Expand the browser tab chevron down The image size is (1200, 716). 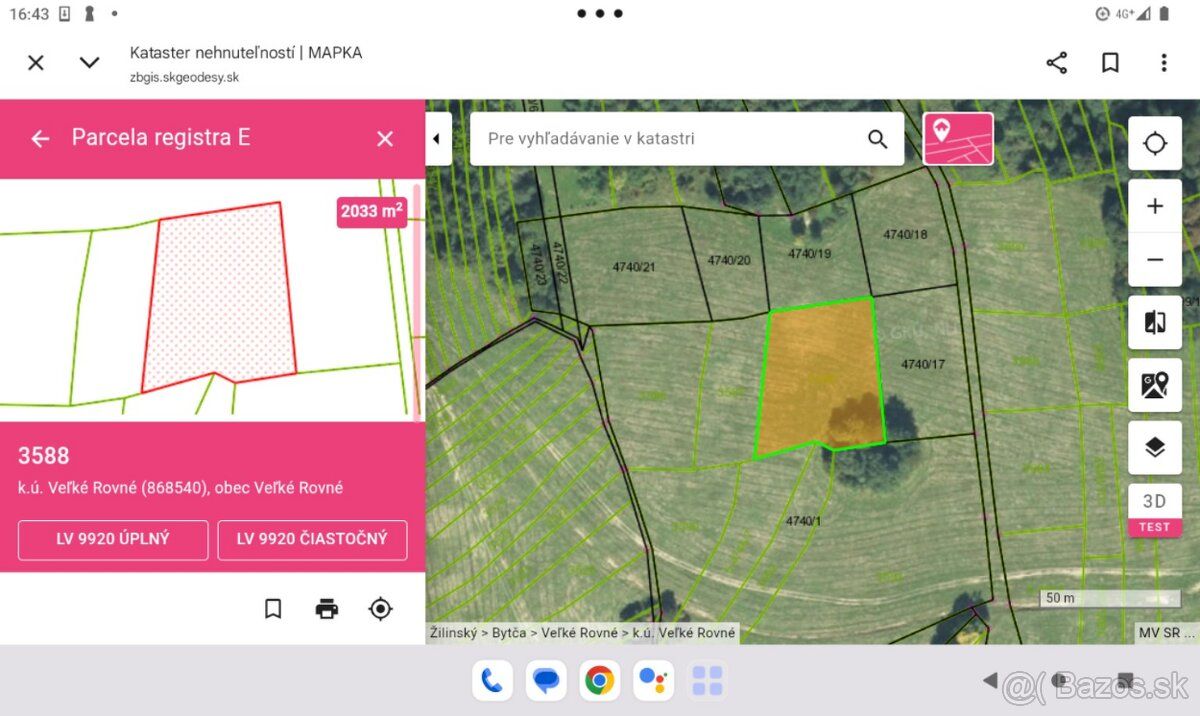point(90,63)
